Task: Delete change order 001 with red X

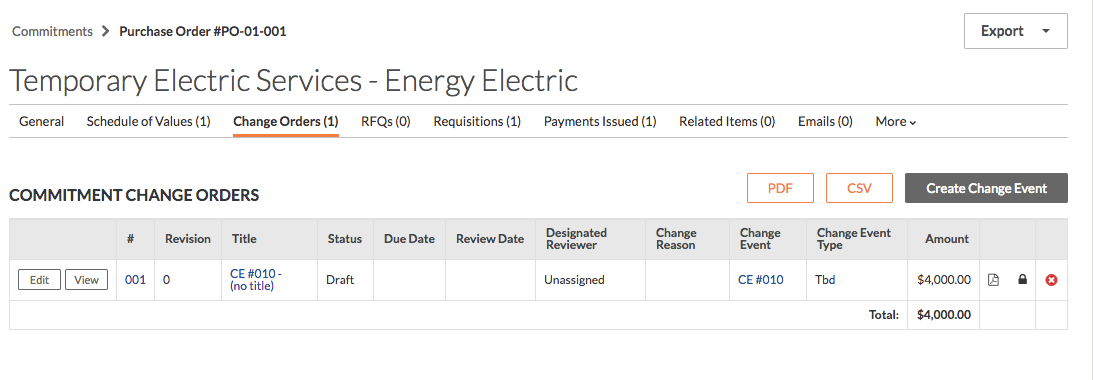Action: (x=1051, y=280)
